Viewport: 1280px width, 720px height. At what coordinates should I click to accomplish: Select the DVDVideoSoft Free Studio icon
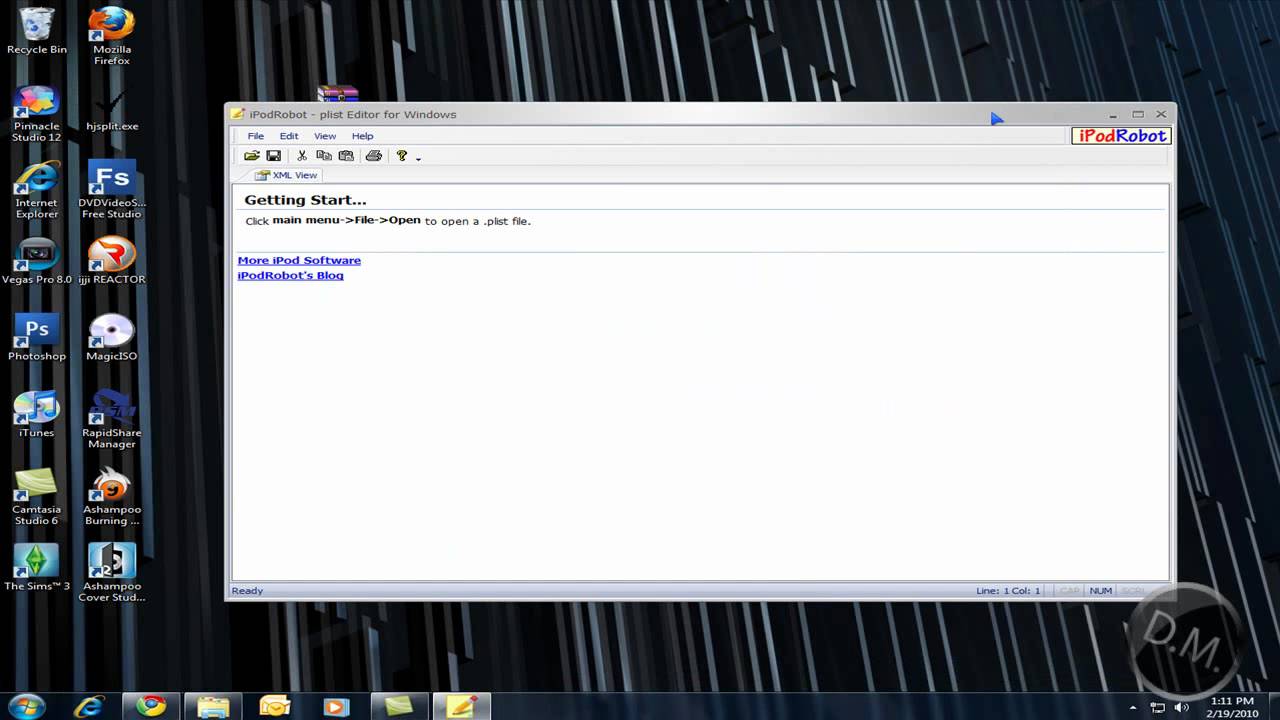click(x=112, y=190)
